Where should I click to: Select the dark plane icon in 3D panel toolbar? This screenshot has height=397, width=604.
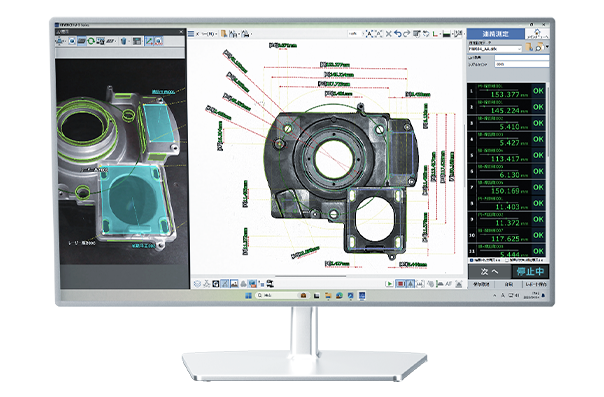tap(82, 41)
